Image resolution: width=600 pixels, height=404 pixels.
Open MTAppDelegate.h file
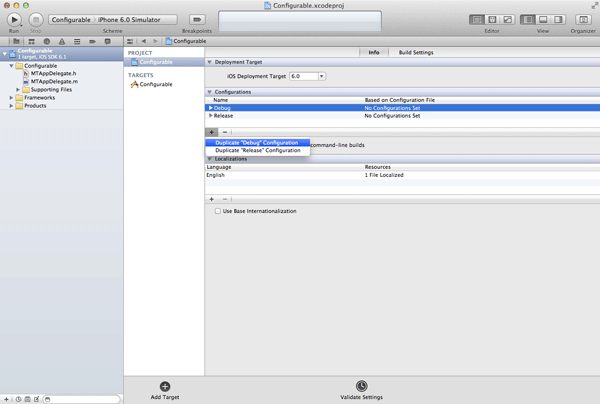(x=54, y=73)
